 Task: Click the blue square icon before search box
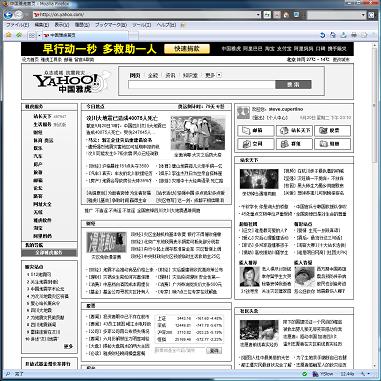[x=296, y=15]
